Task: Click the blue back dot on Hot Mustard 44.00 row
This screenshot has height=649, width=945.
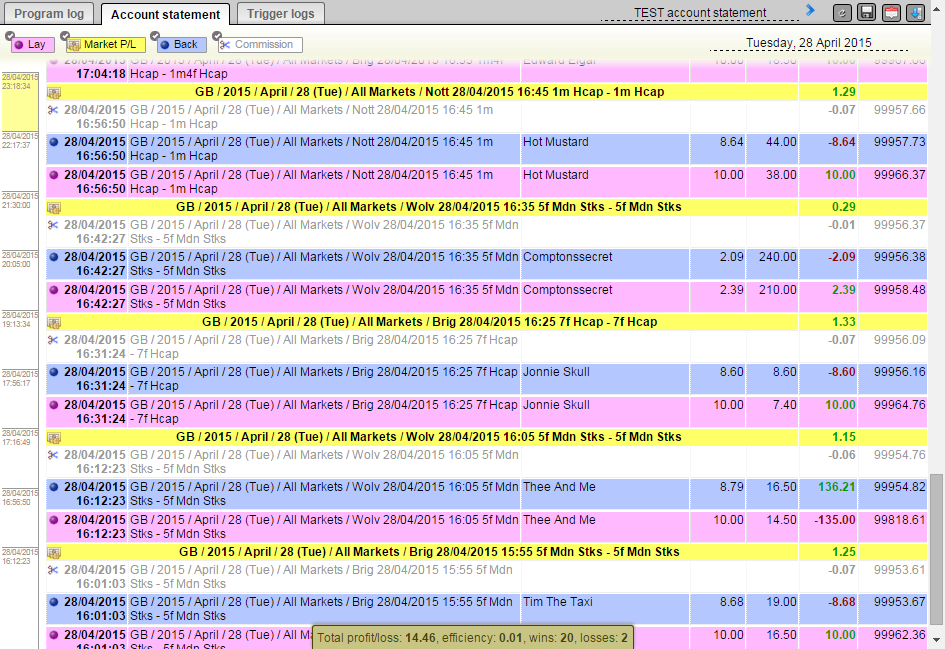Action: 54,142
